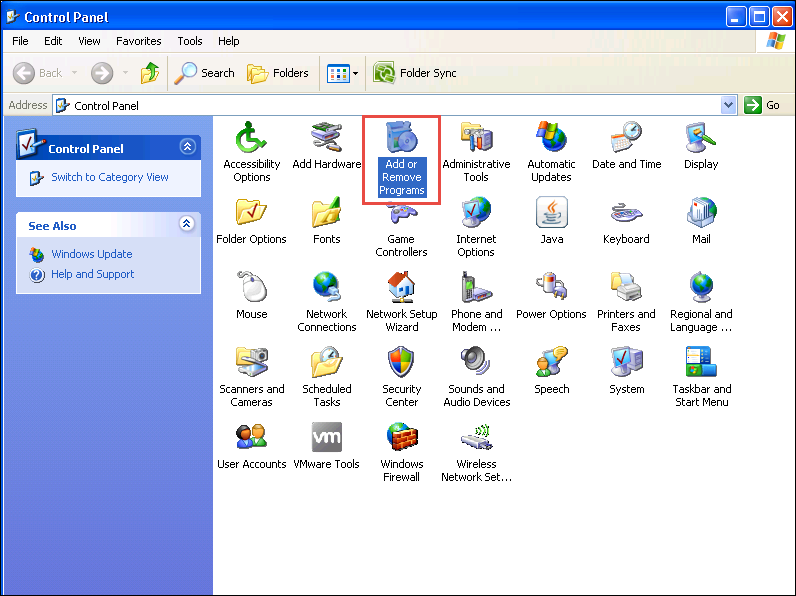
Task: Open Add or Remove Programs
Action: pyautogui.click(x=401, y=140)
